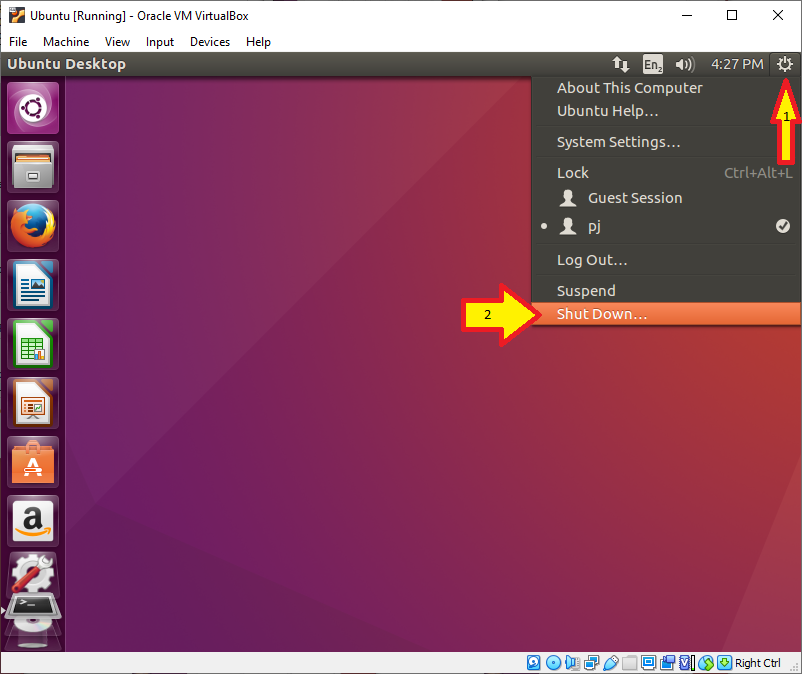Click the display status icon
802x674 pixels.
pos(649,663)
